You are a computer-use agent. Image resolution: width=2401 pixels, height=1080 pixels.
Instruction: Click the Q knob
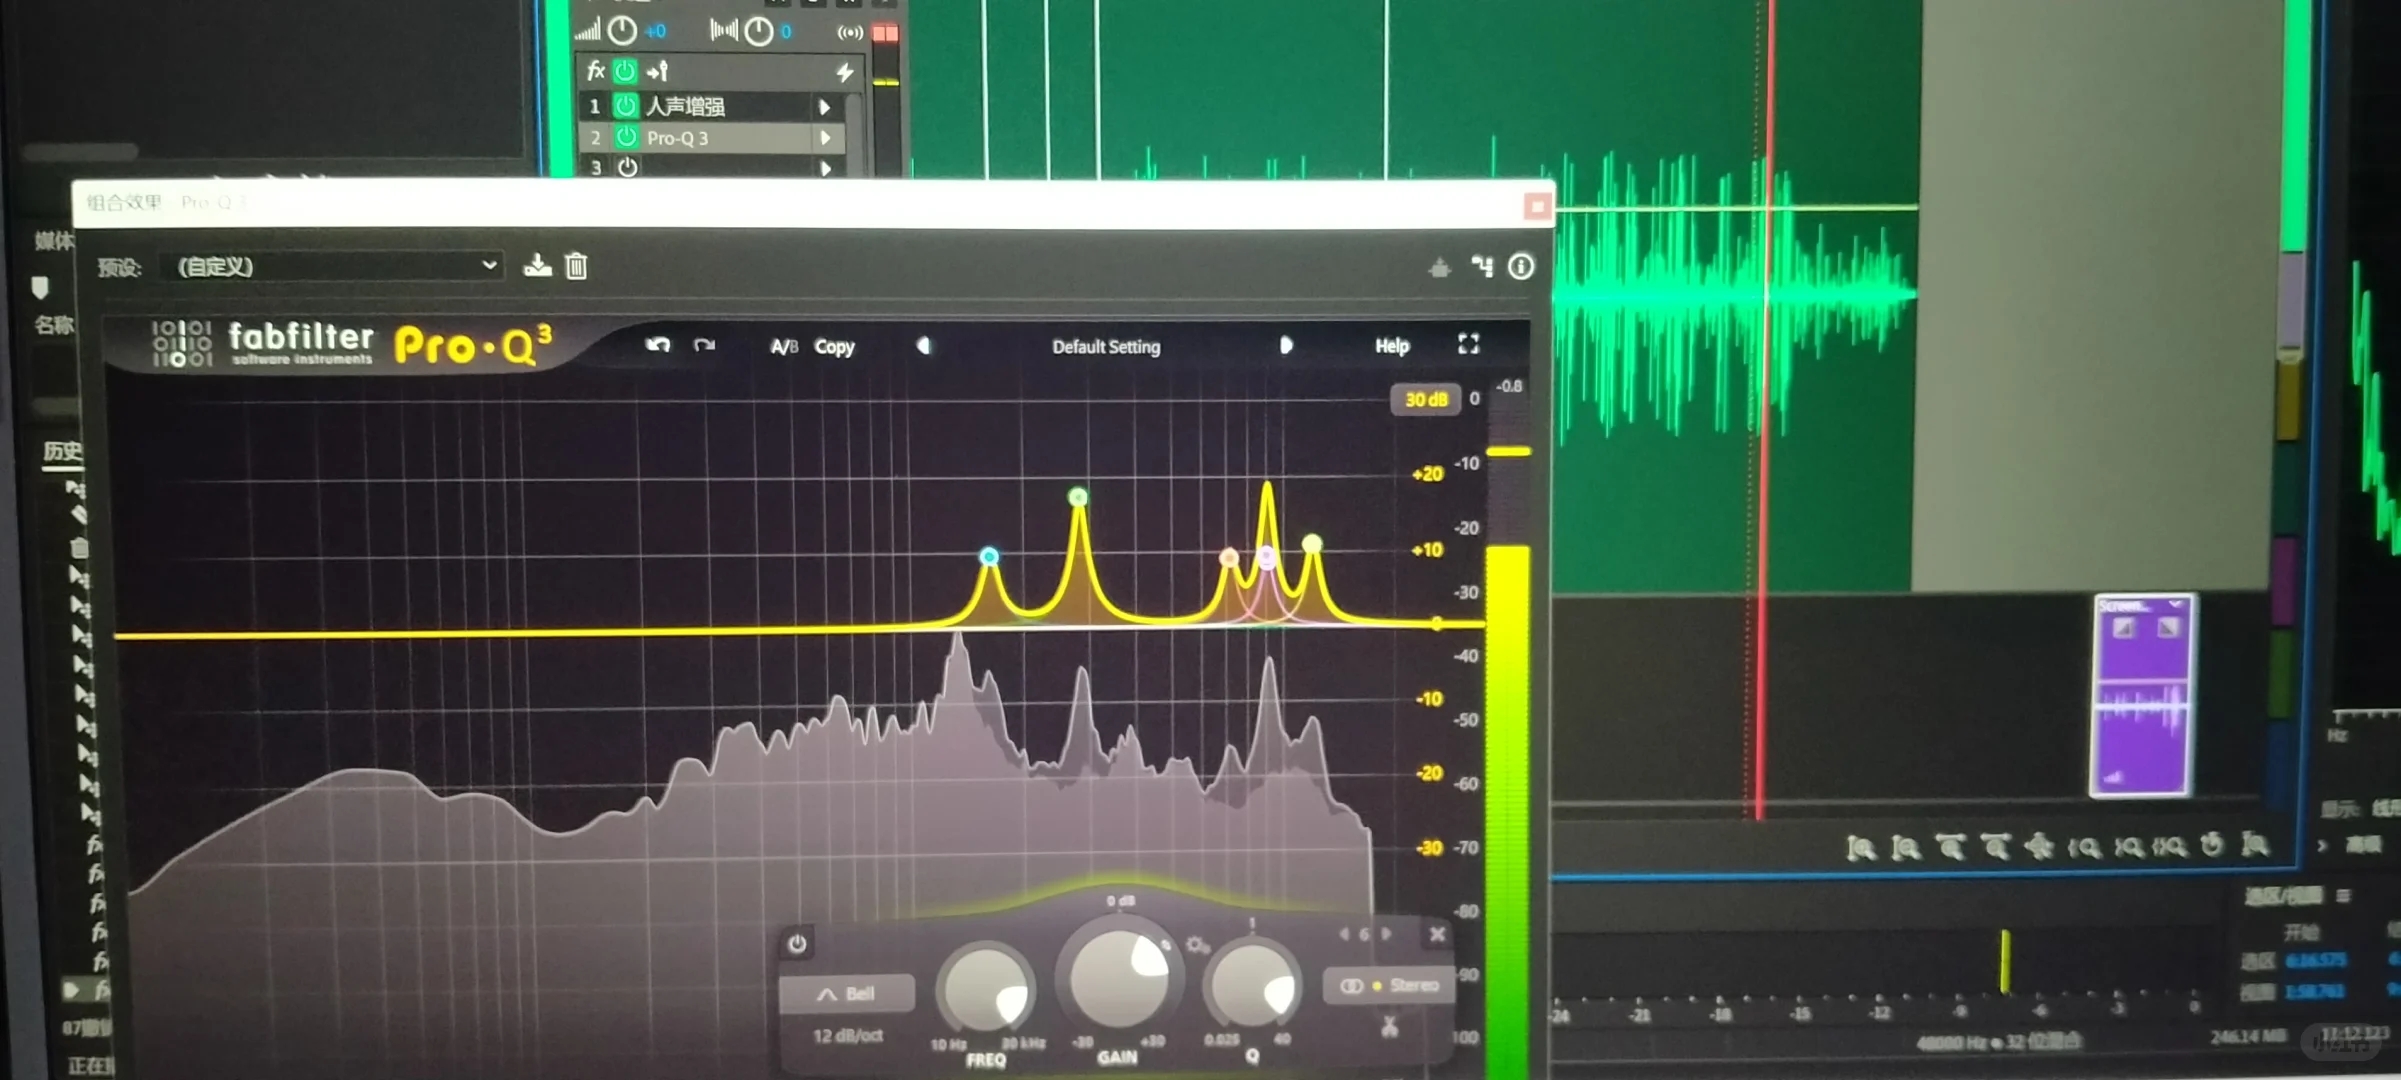point(1252,986)
